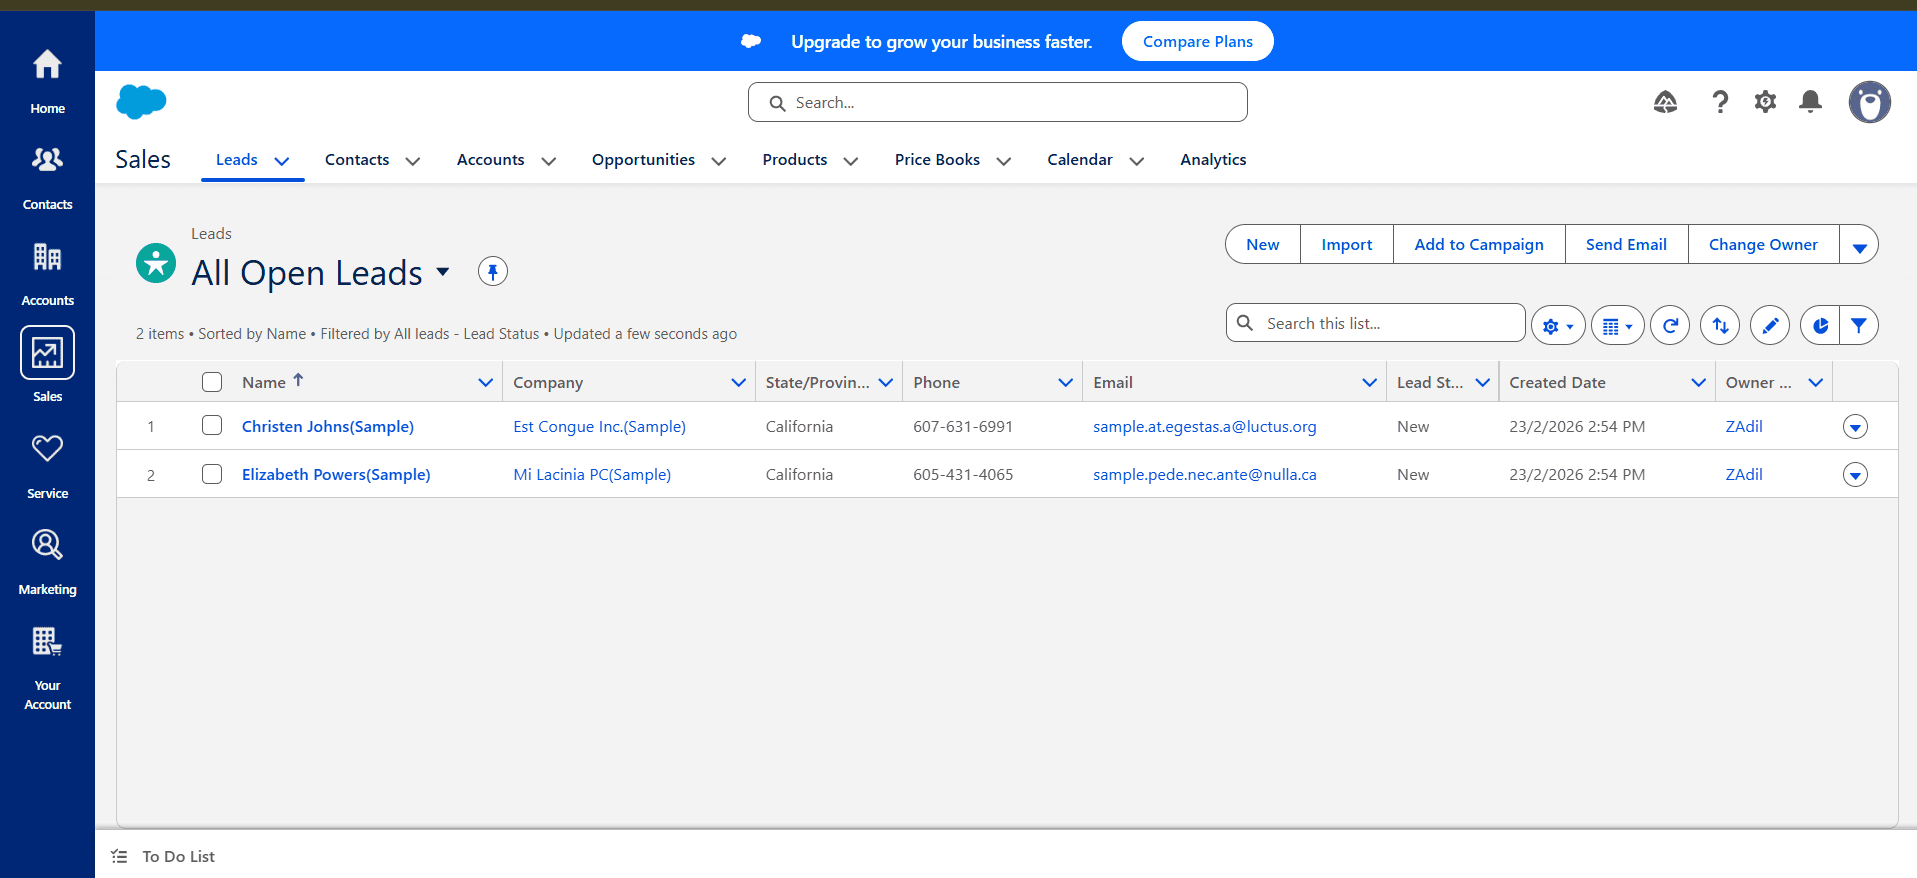Switch to the Calendar tab
The width and height of the screenshot is (1917, 878).
(x=1080, y=160)
